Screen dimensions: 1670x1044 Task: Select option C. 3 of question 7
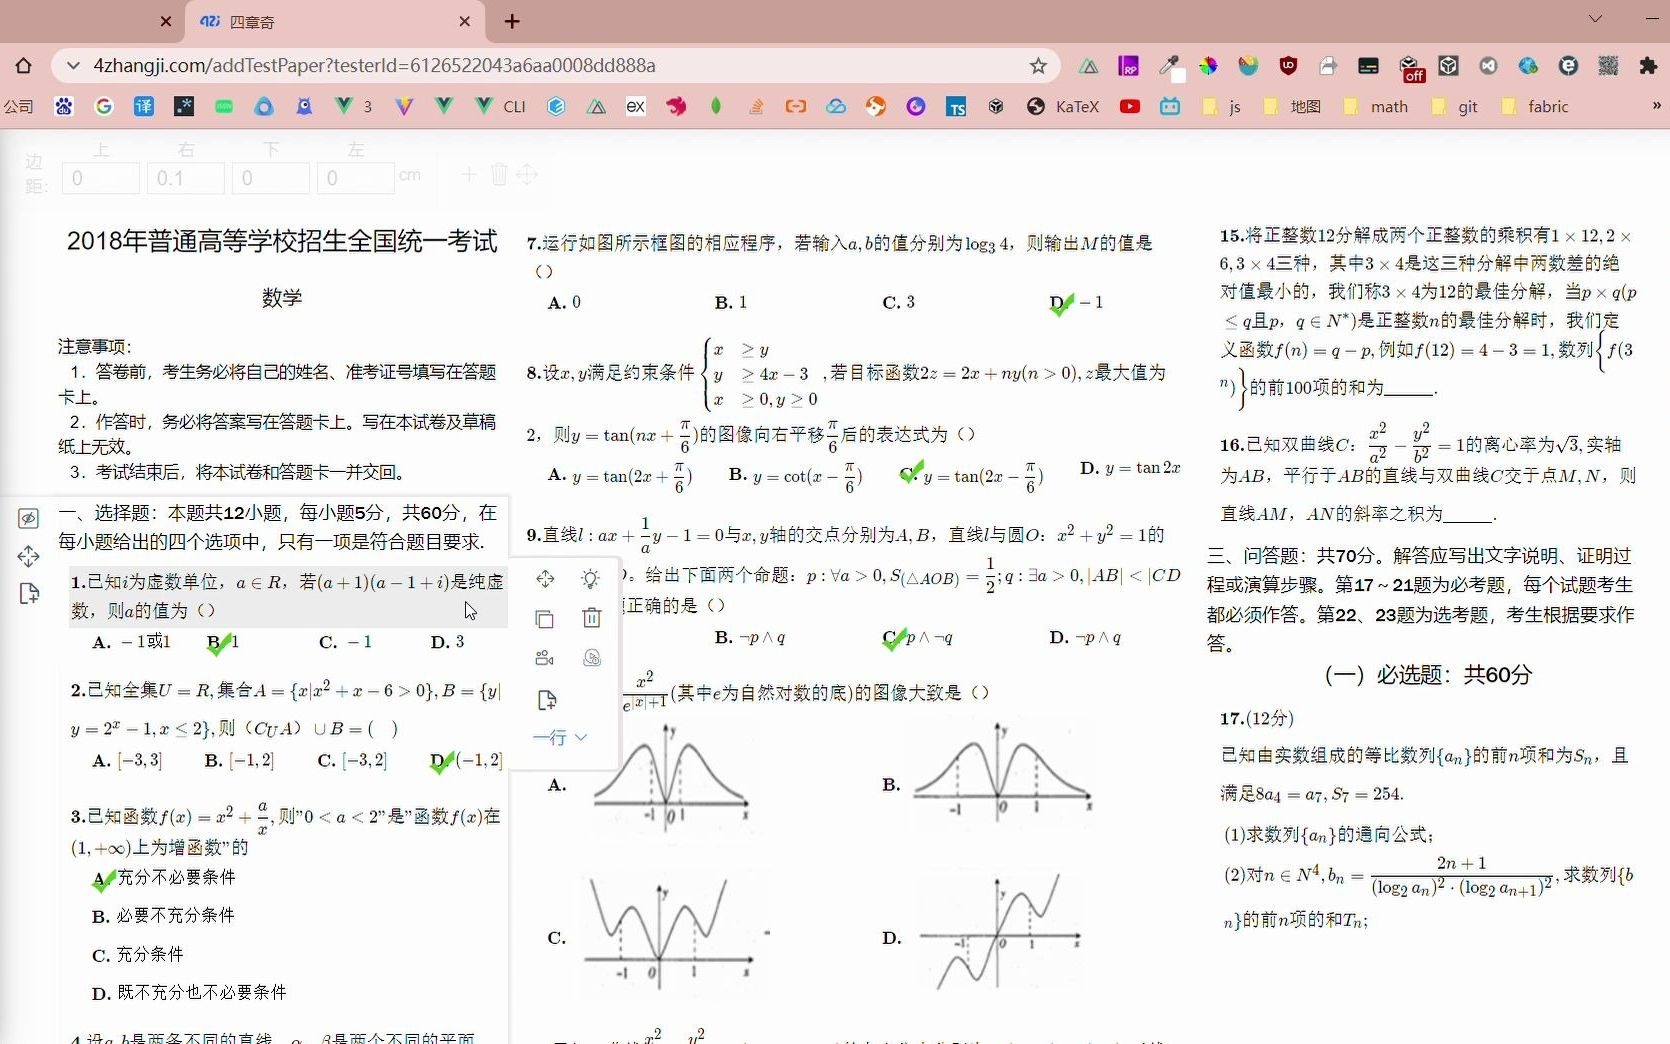[x=898, y=302]
